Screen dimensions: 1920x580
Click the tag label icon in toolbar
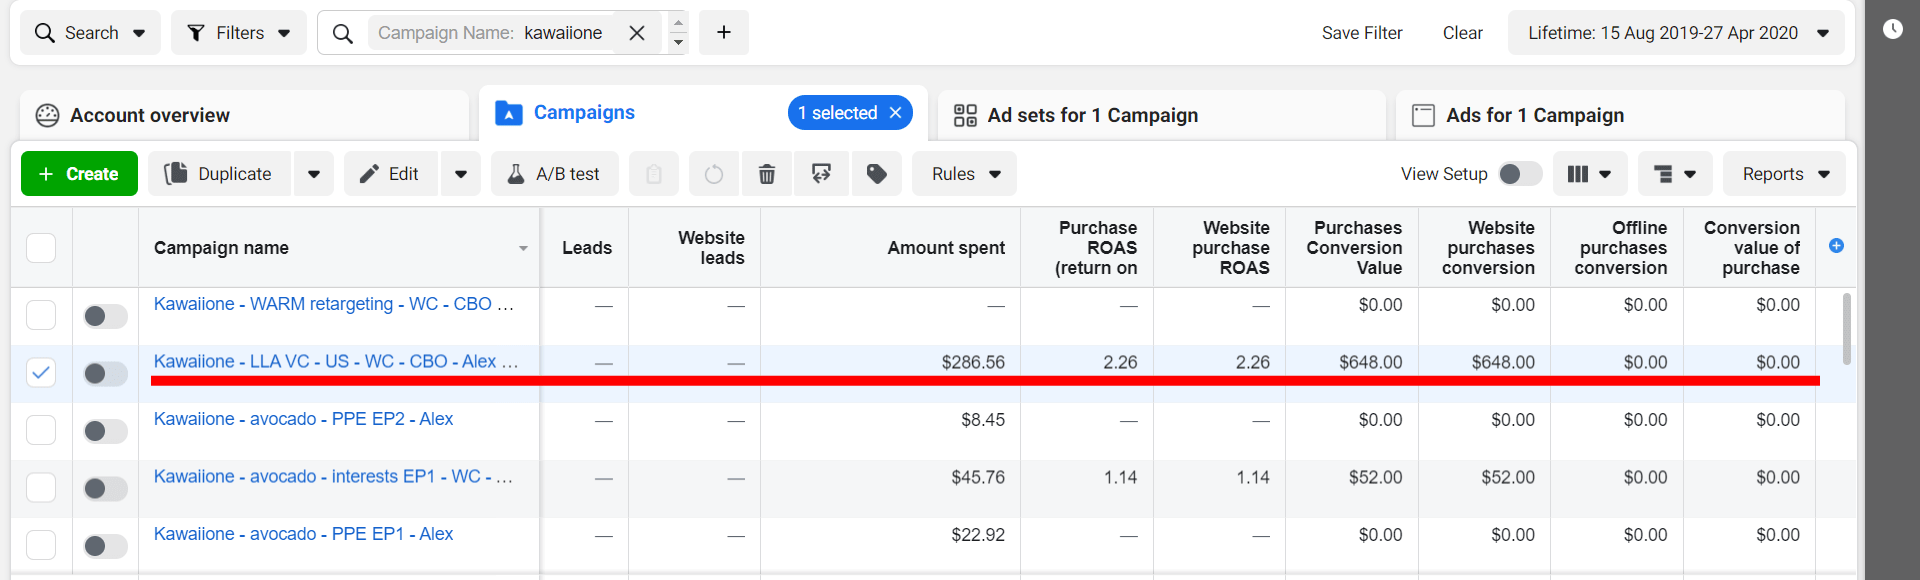(x=876, y=174)
